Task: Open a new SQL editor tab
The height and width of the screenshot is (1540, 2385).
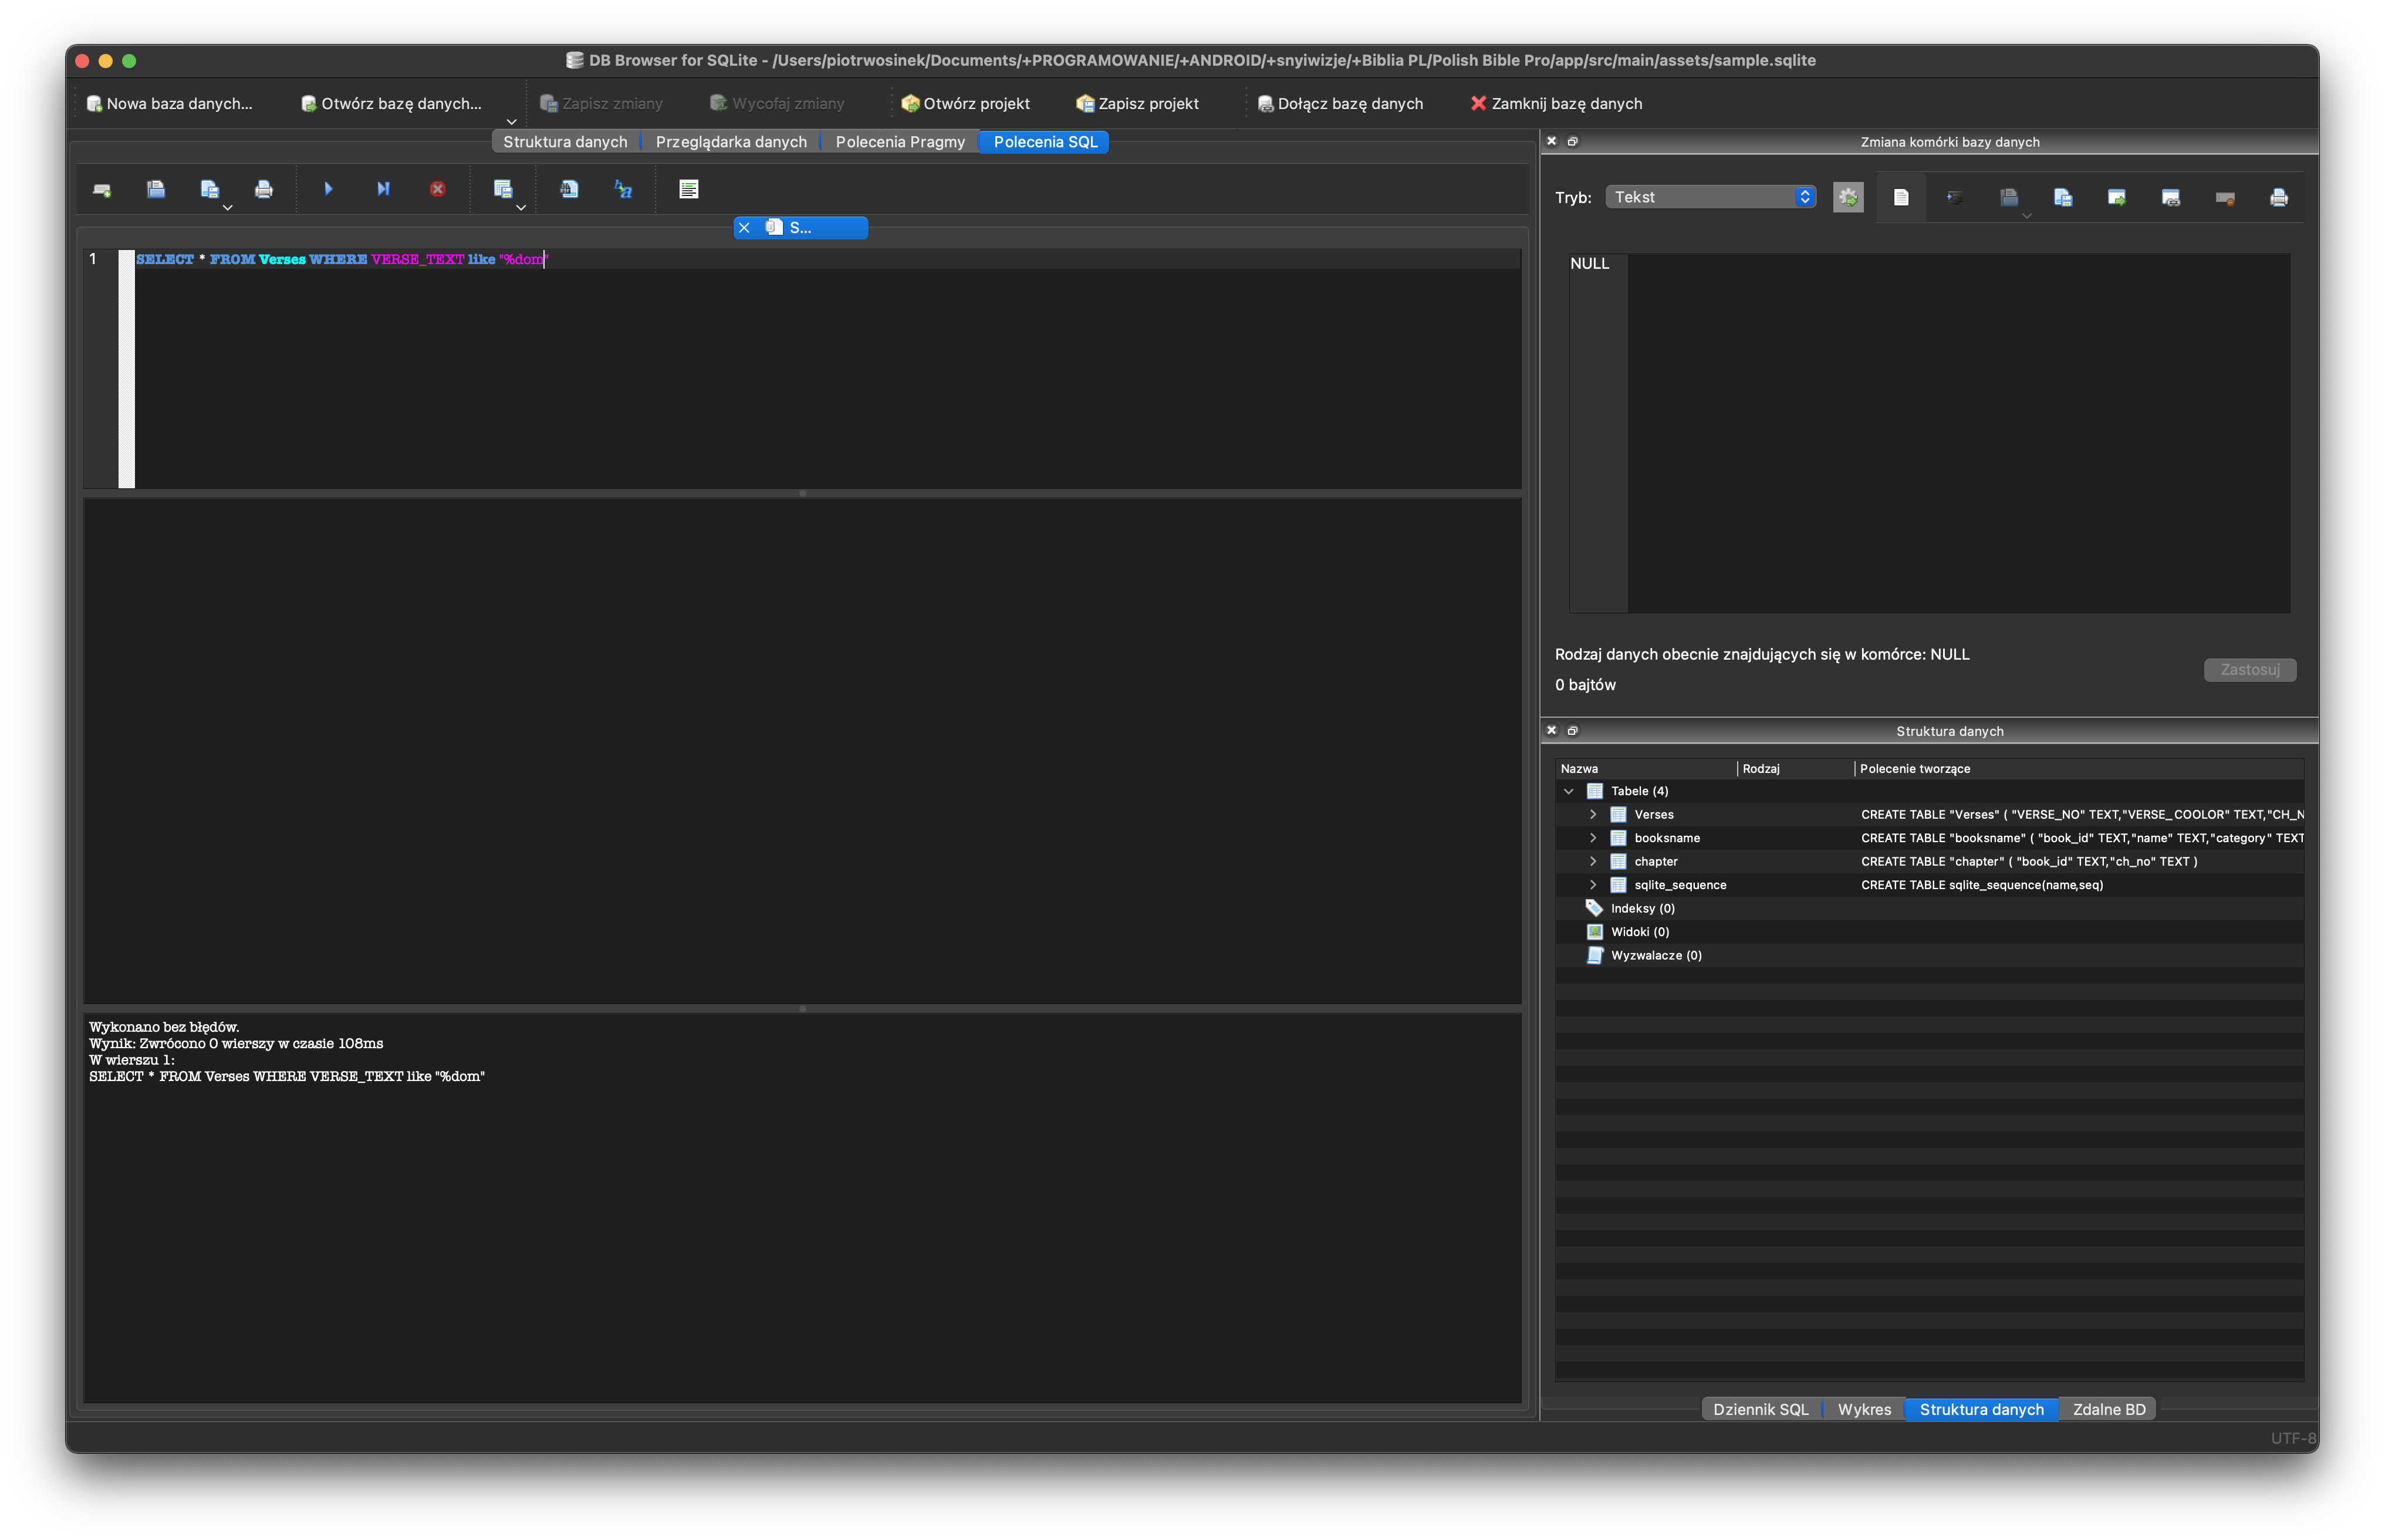Action: point(102,189)
